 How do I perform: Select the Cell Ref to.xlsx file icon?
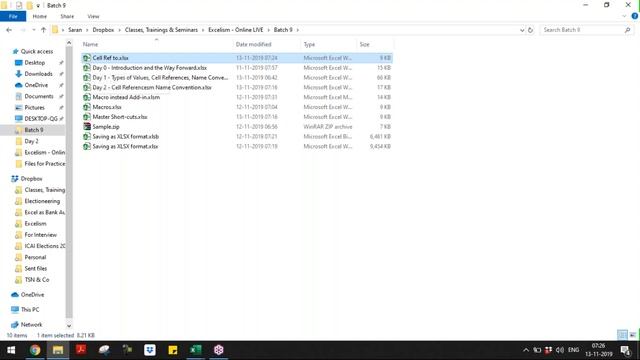[x=87, y=58]
